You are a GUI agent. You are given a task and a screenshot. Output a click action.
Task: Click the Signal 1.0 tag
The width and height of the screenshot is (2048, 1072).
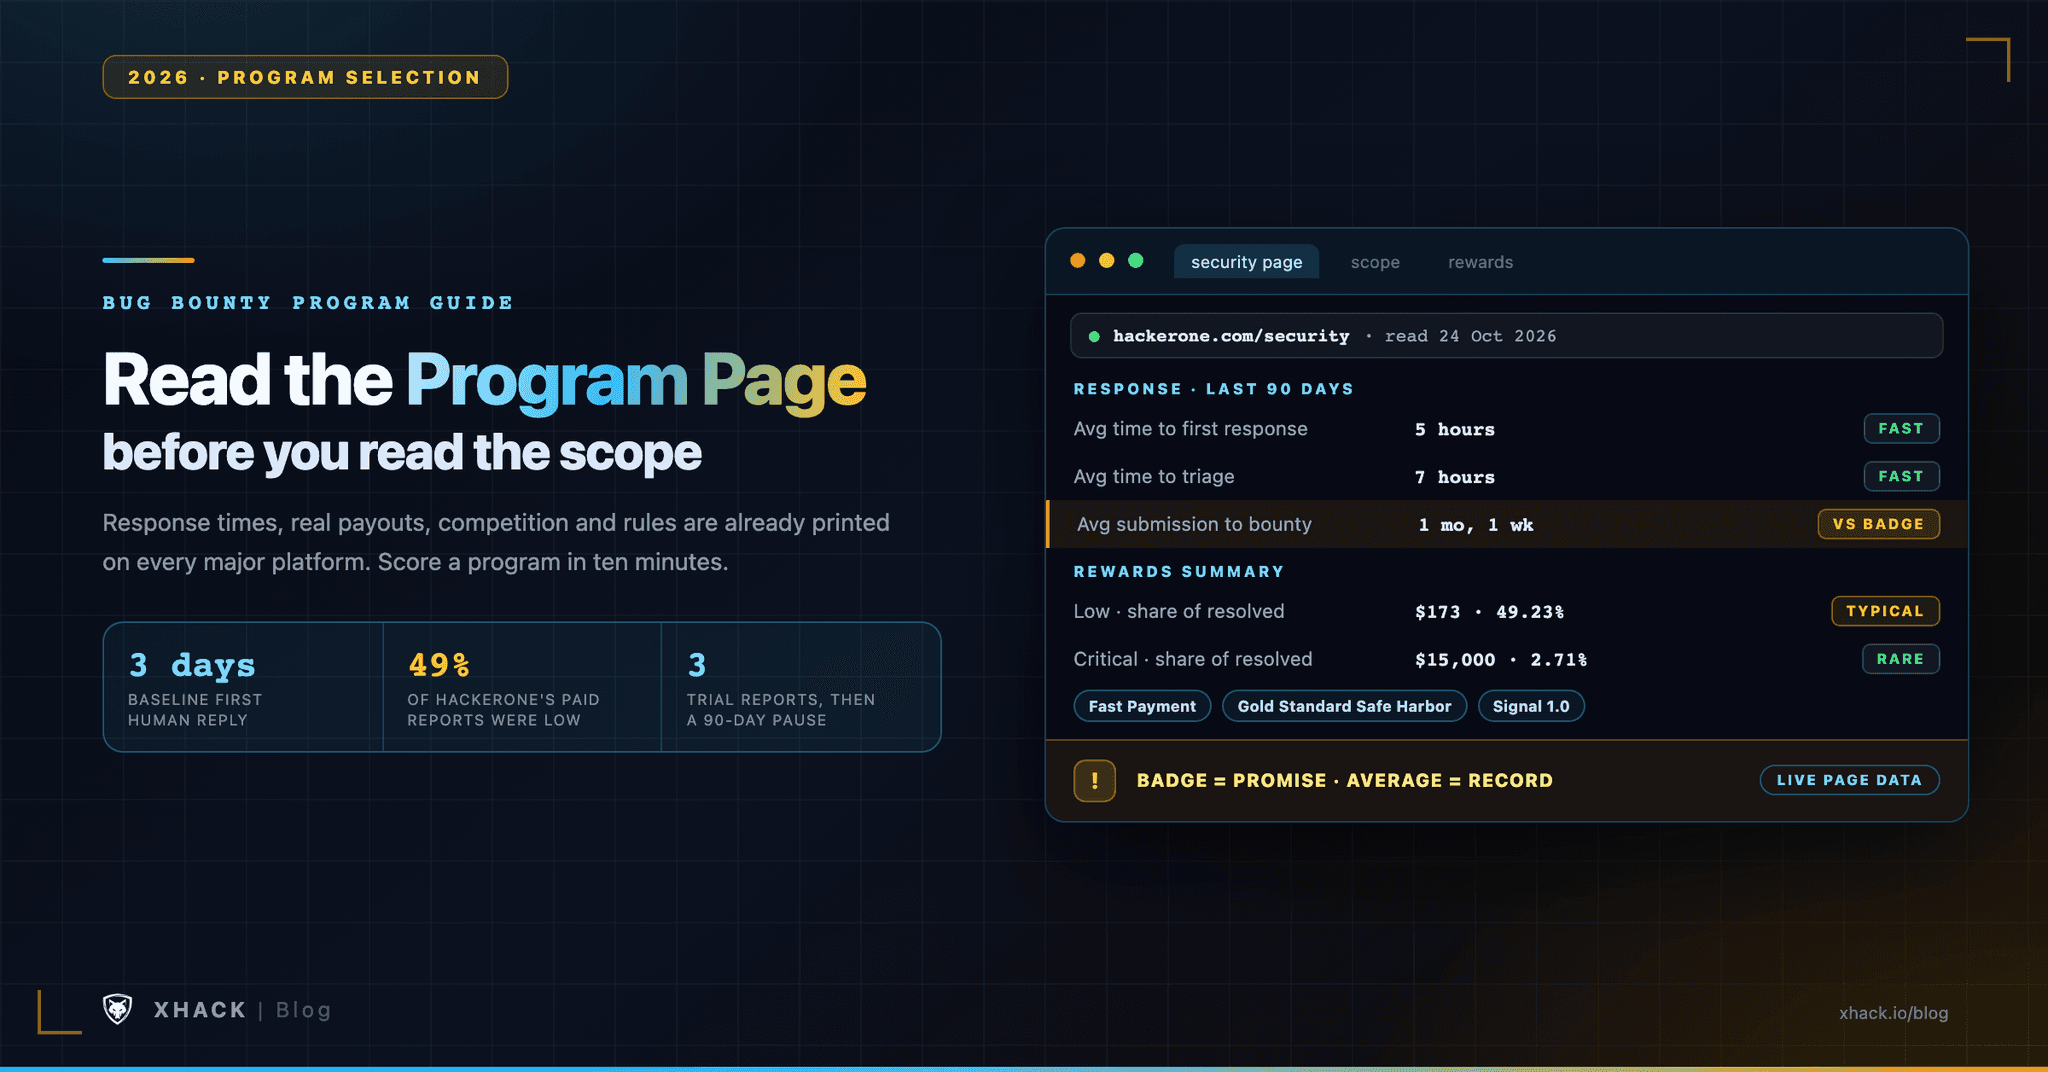tap(1531, 706)
